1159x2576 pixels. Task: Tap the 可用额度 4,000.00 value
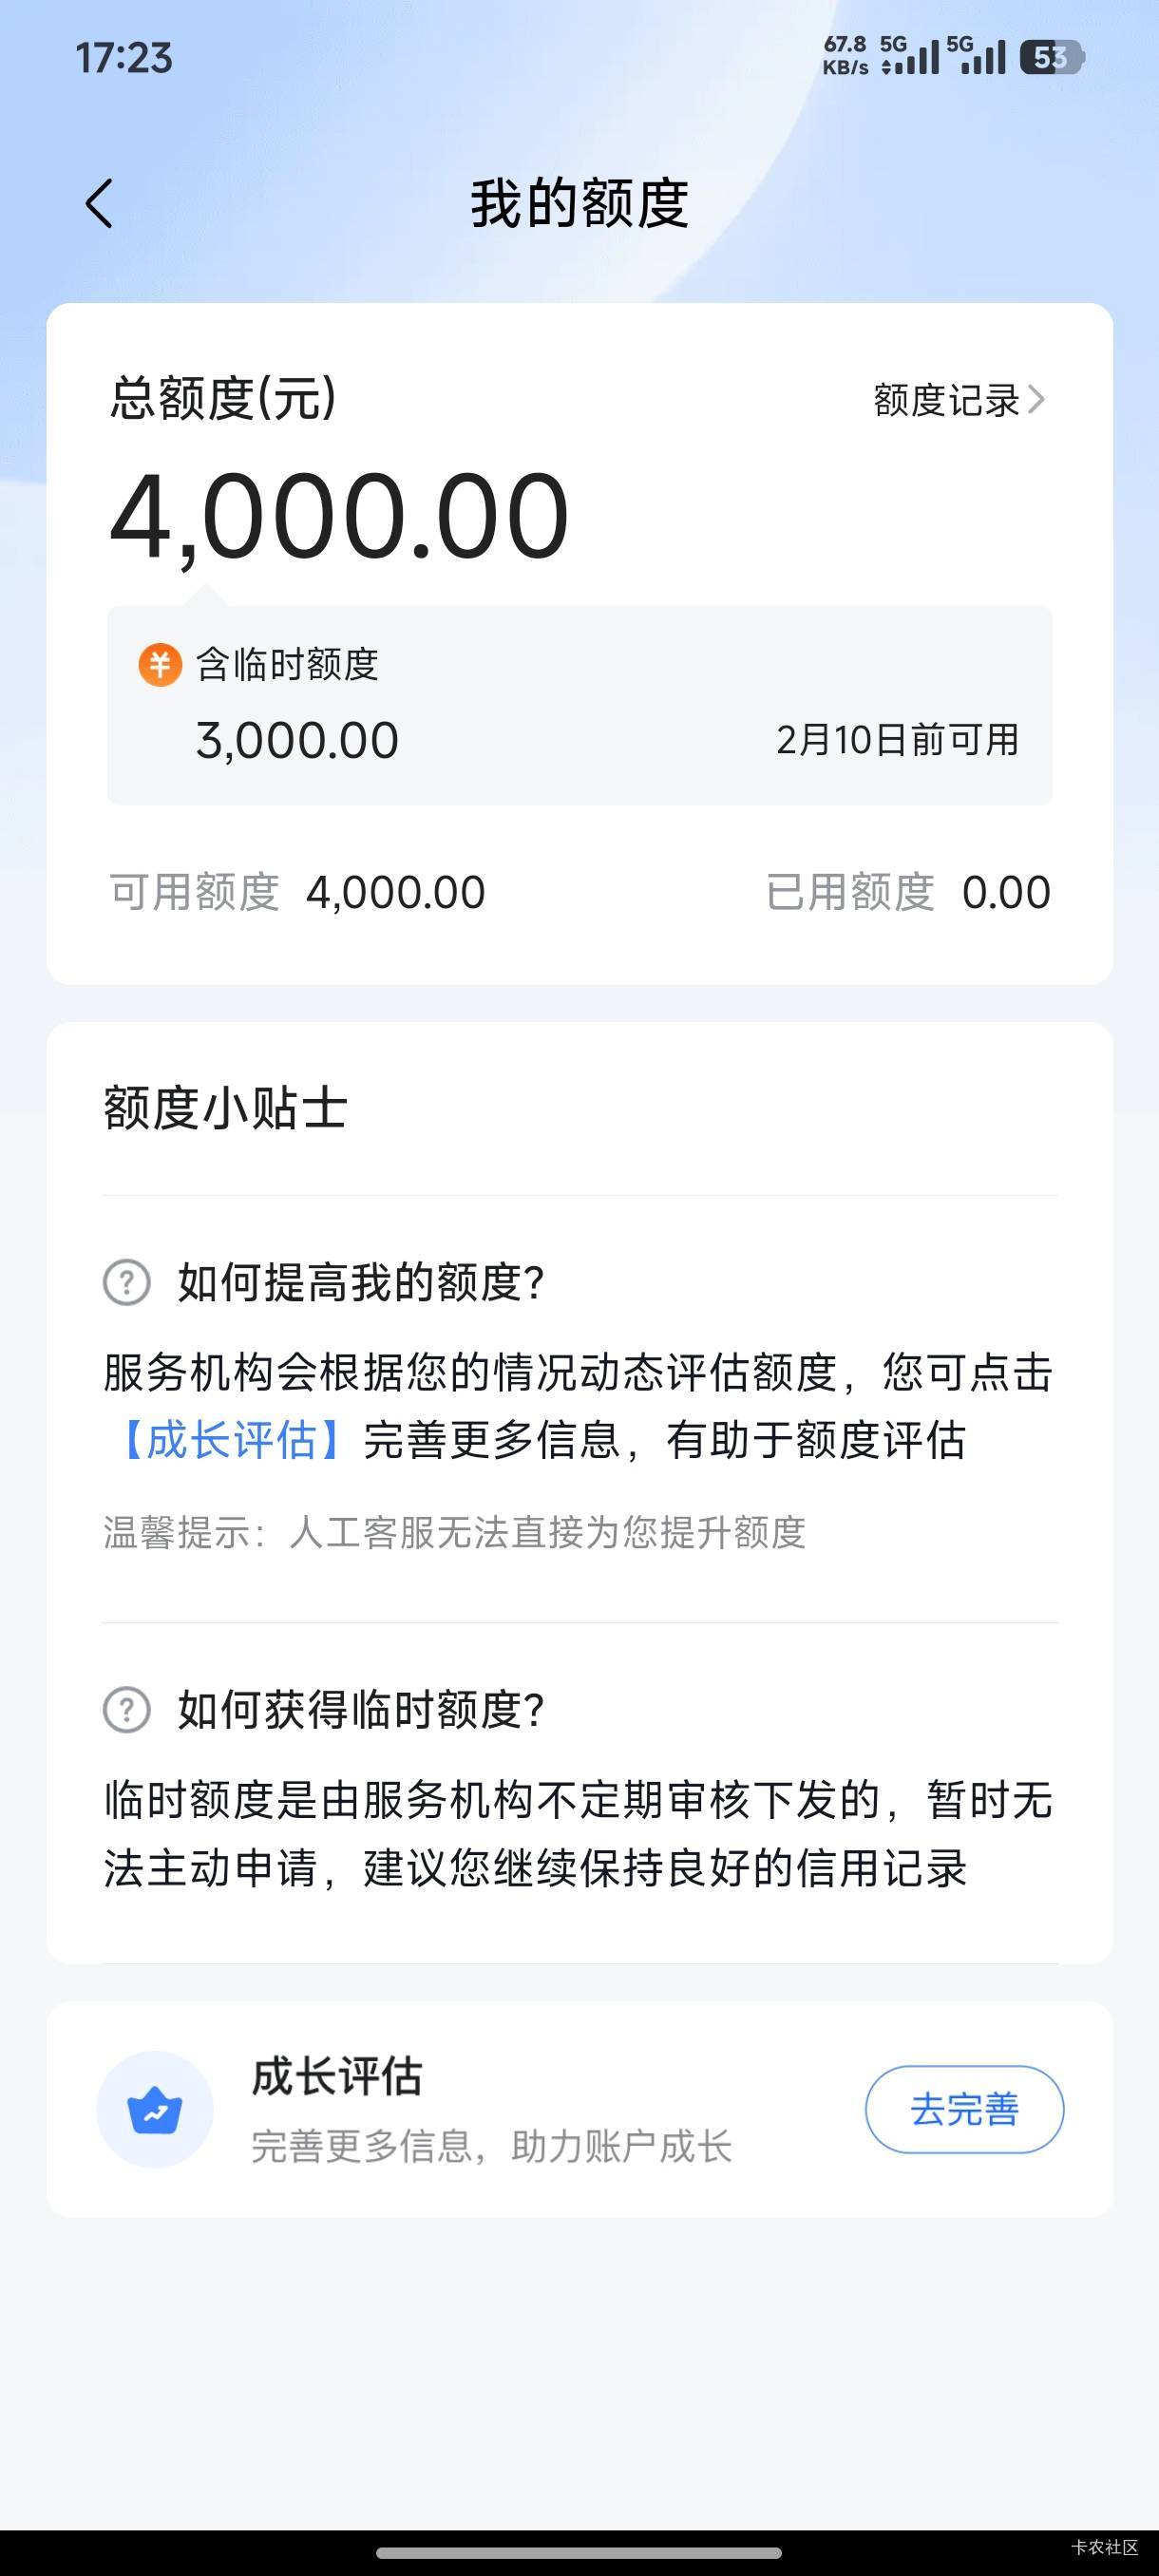pyautogui.click(x=395, y=892)
